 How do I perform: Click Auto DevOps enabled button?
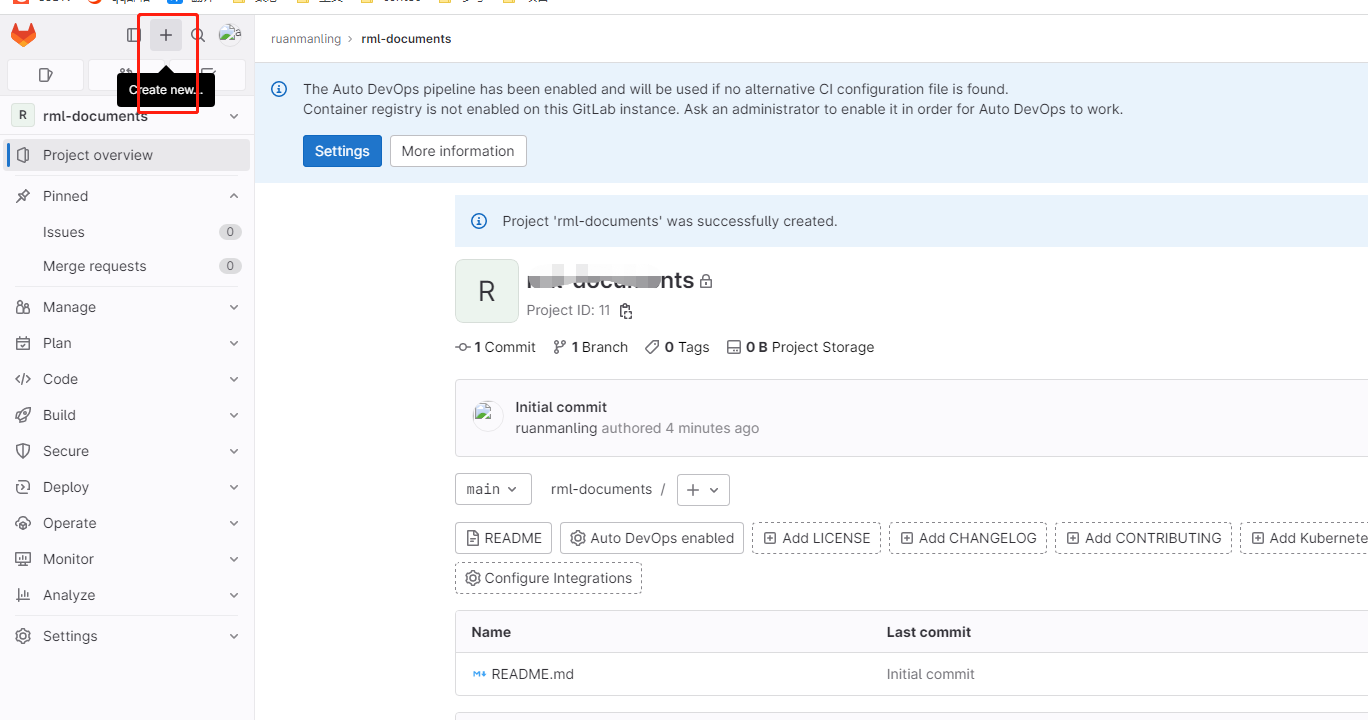coord(652,538)
